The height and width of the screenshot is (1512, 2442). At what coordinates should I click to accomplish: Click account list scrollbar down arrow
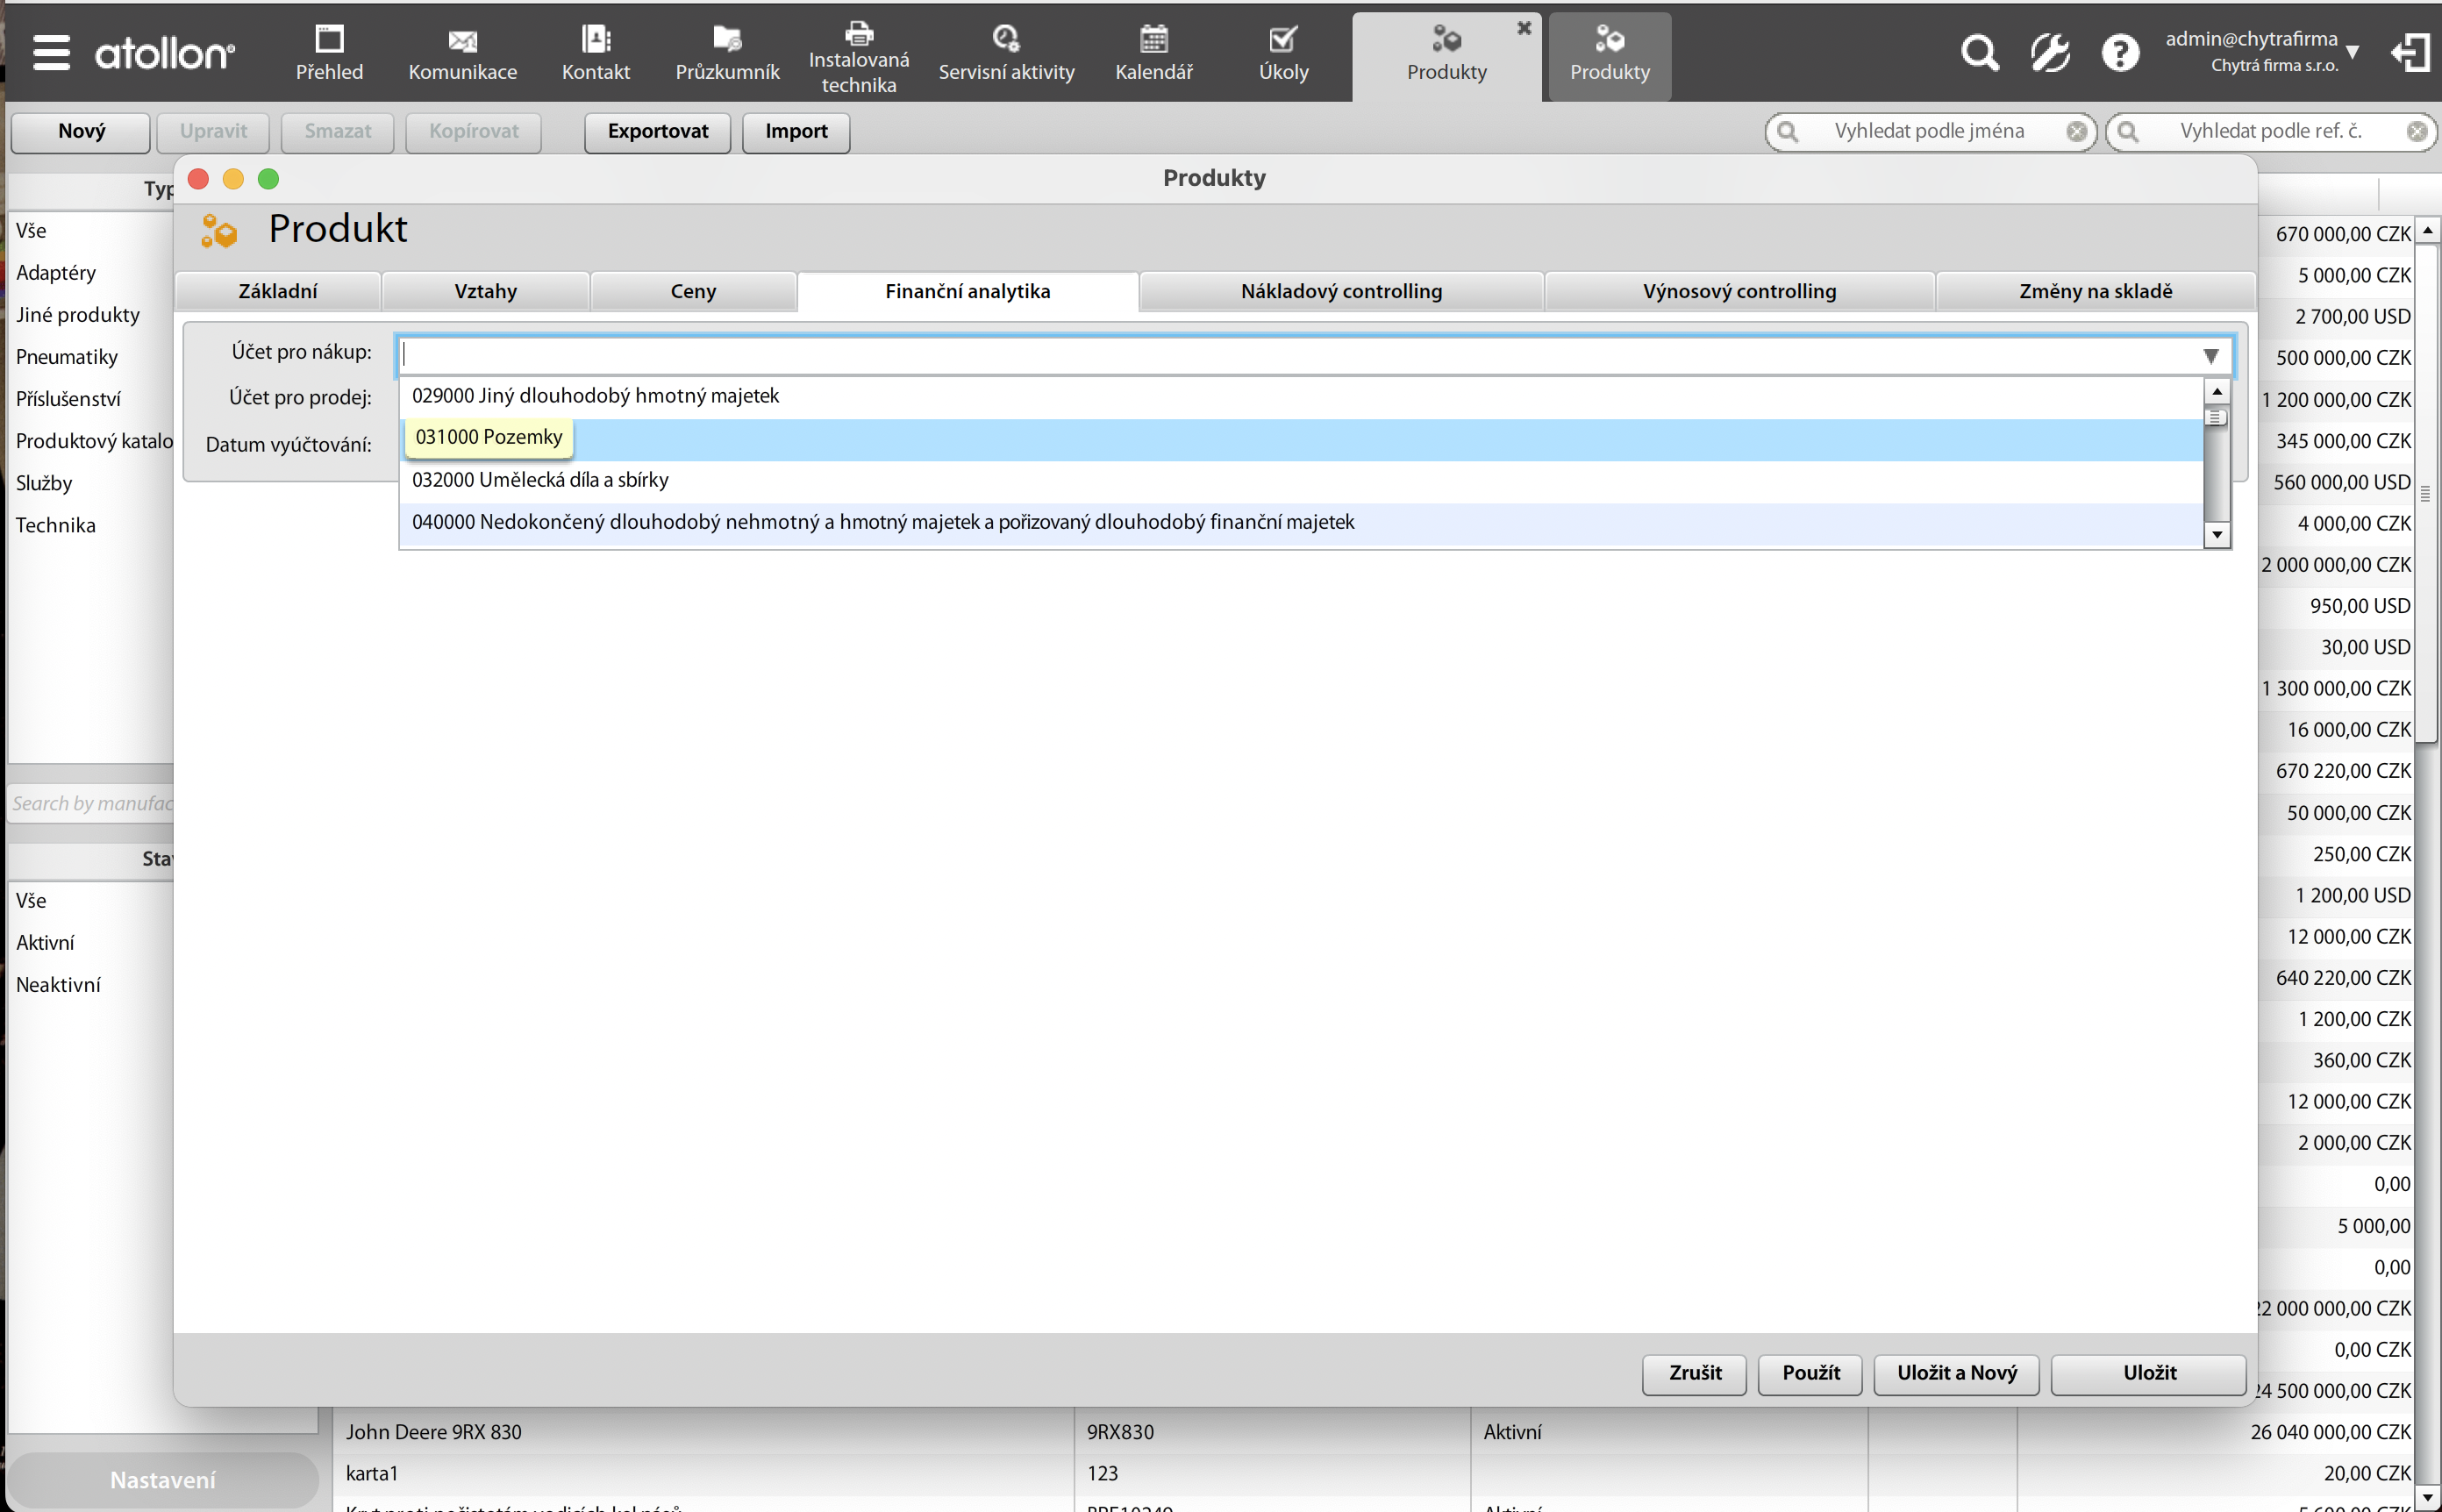pyautogui.click(x=2217, y=535)
